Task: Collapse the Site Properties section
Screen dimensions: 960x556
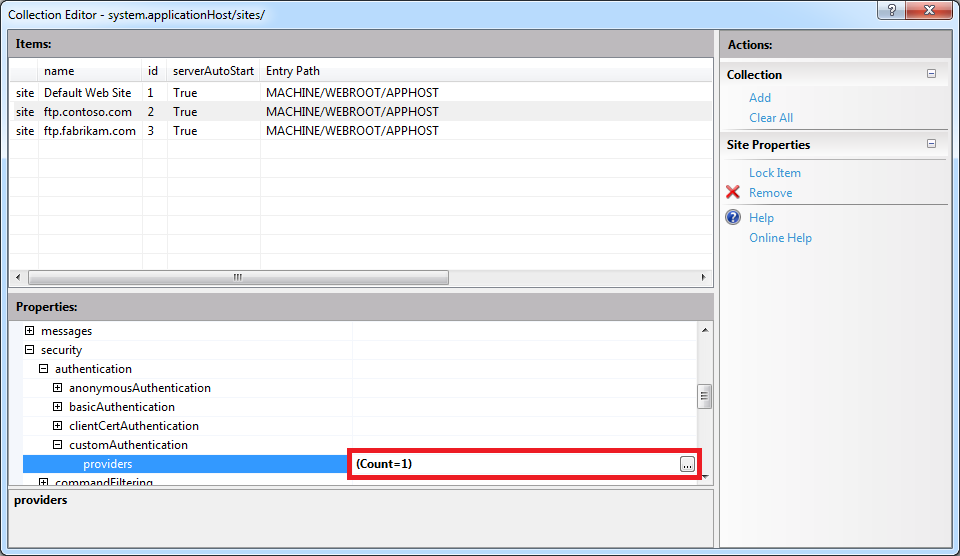Action: (x=931, y=144)
